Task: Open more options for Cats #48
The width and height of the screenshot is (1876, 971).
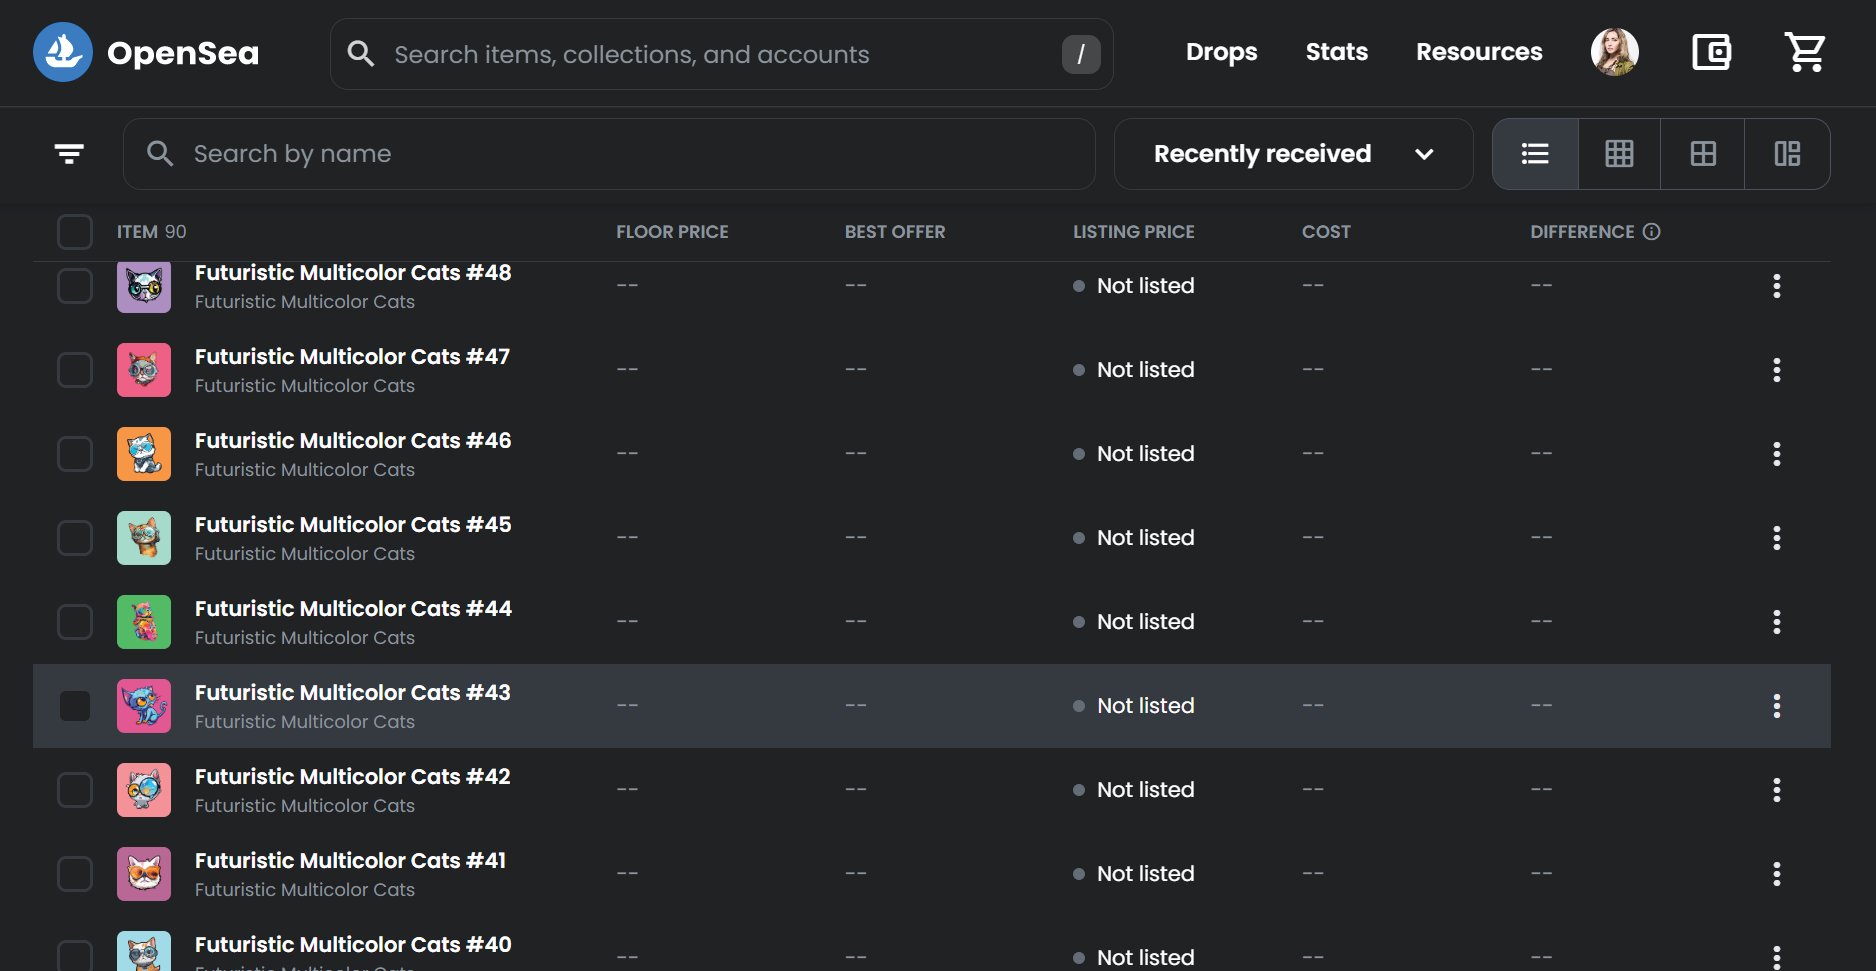Action: [x=1777, y=286]
